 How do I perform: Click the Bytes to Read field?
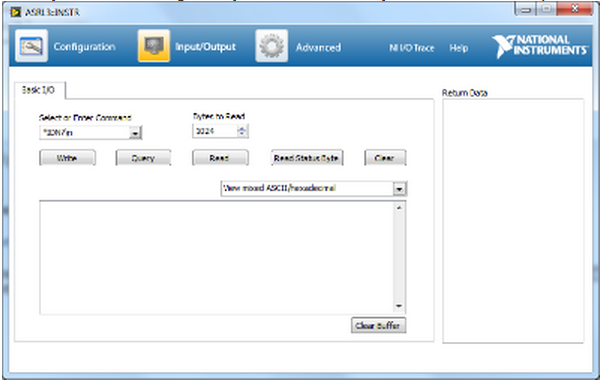click(215, 131)
